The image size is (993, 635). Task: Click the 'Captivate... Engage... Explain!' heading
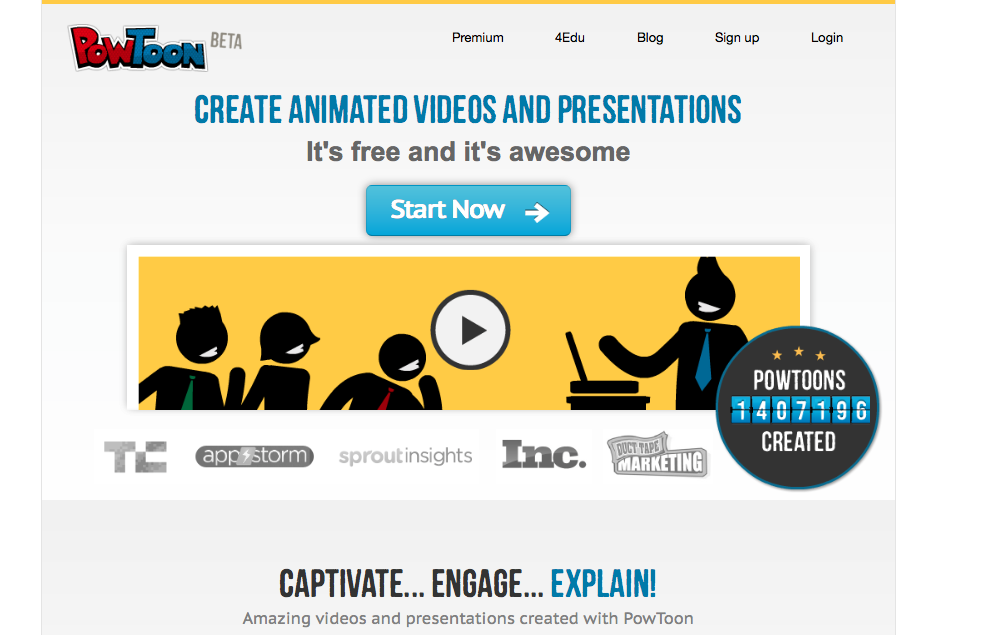[467, 583]
